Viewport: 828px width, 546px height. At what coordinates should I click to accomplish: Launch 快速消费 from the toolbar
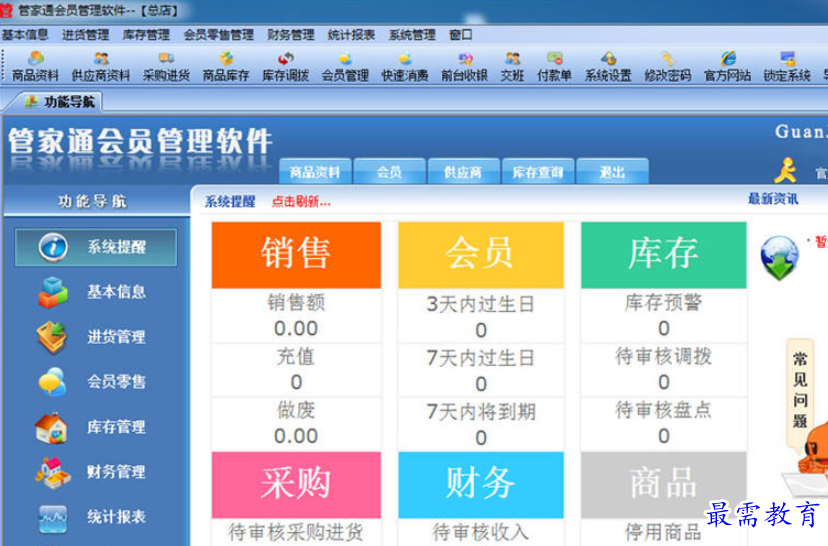pyautogui.click(x=405, y=66)
